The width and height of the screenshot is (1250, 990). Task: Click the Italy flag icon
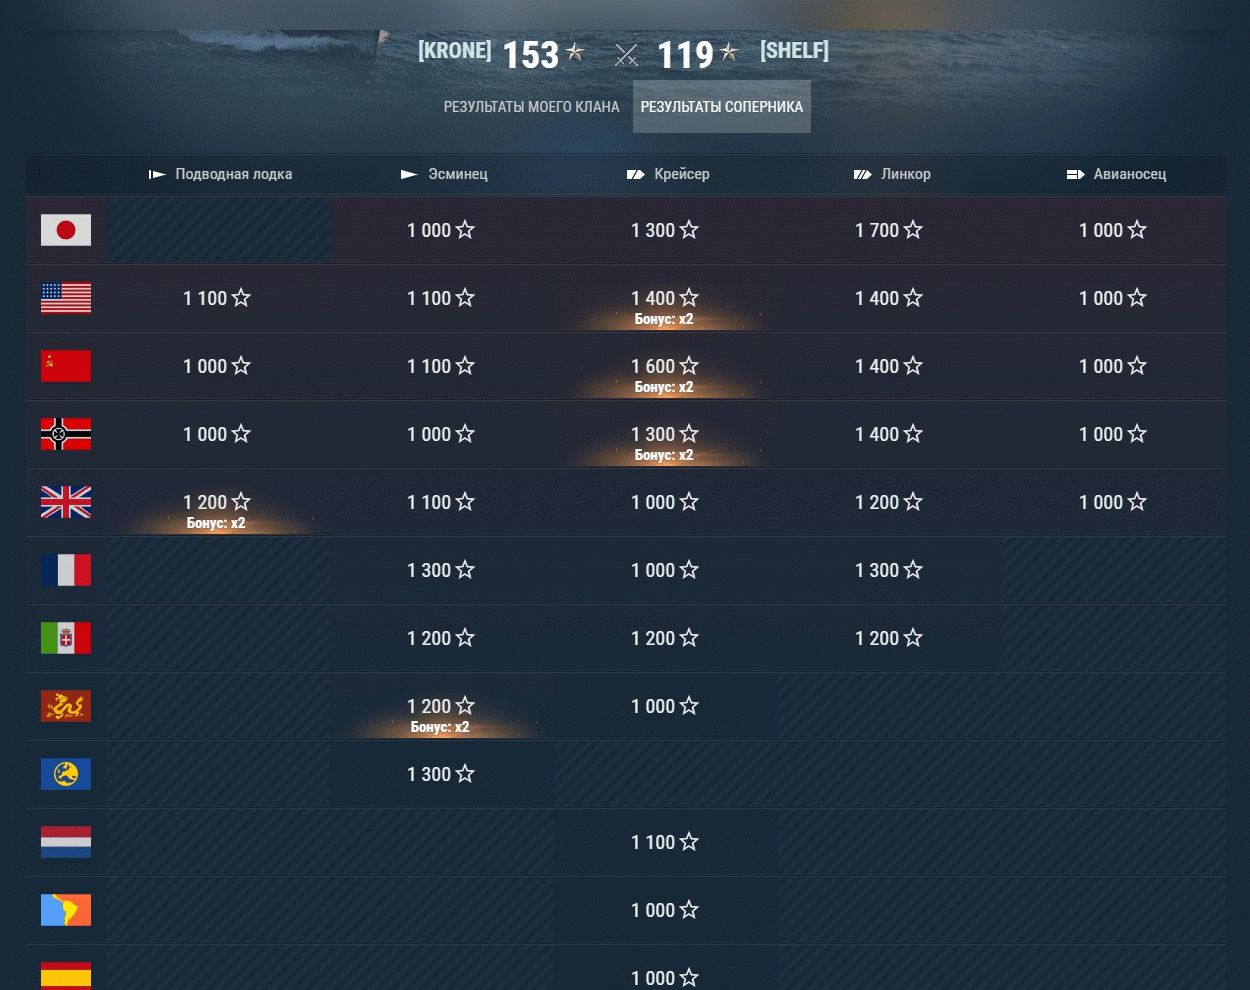[66, 638]
